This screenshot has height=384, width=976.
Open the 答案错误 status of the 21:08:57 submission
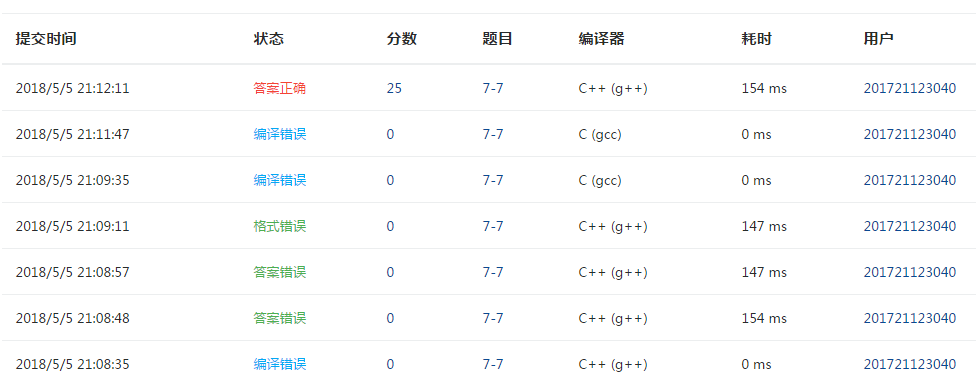(x=279, y=273)
